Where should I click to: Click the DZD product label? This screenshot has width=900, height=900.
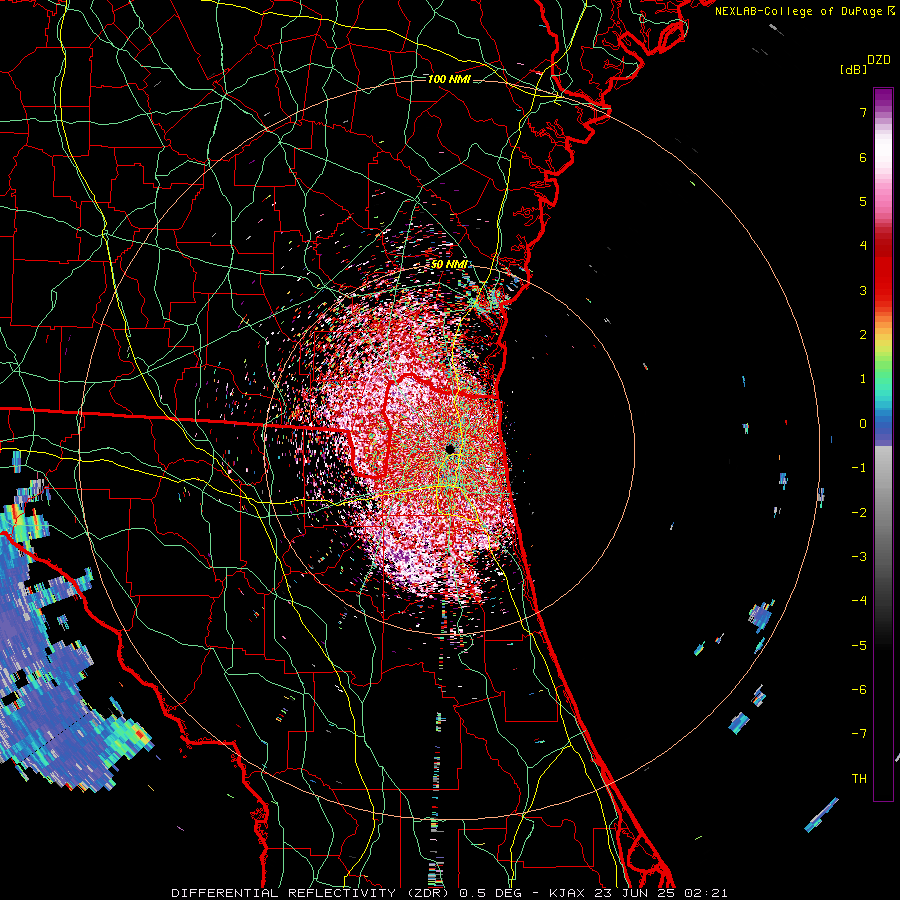tap(879, 60)
